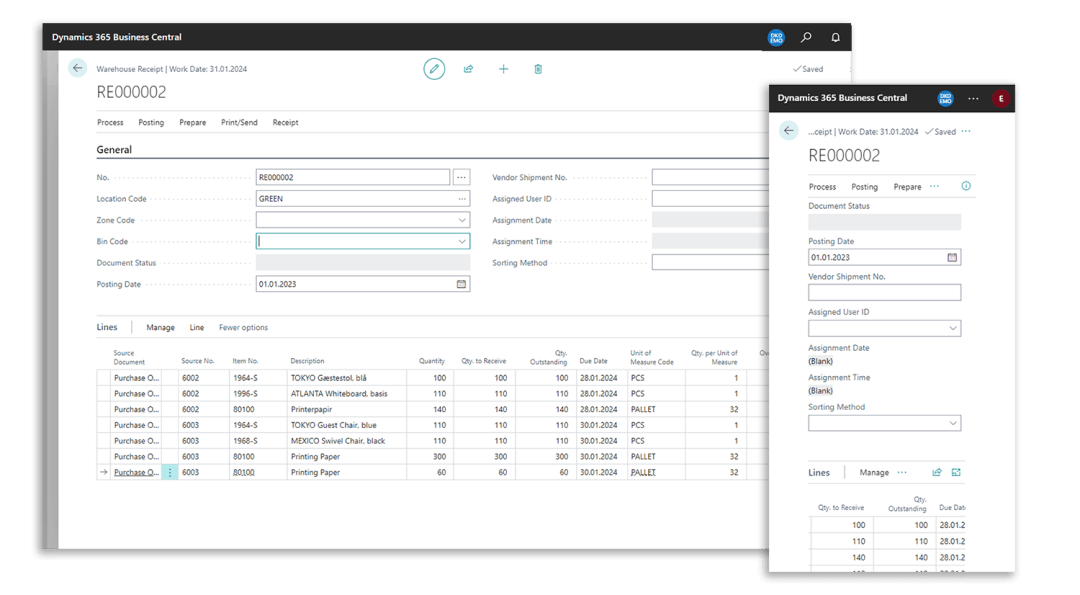This screenshot has width=1080, height=595.
Task: Click the info icon in the small window
Action: (965, 186)
